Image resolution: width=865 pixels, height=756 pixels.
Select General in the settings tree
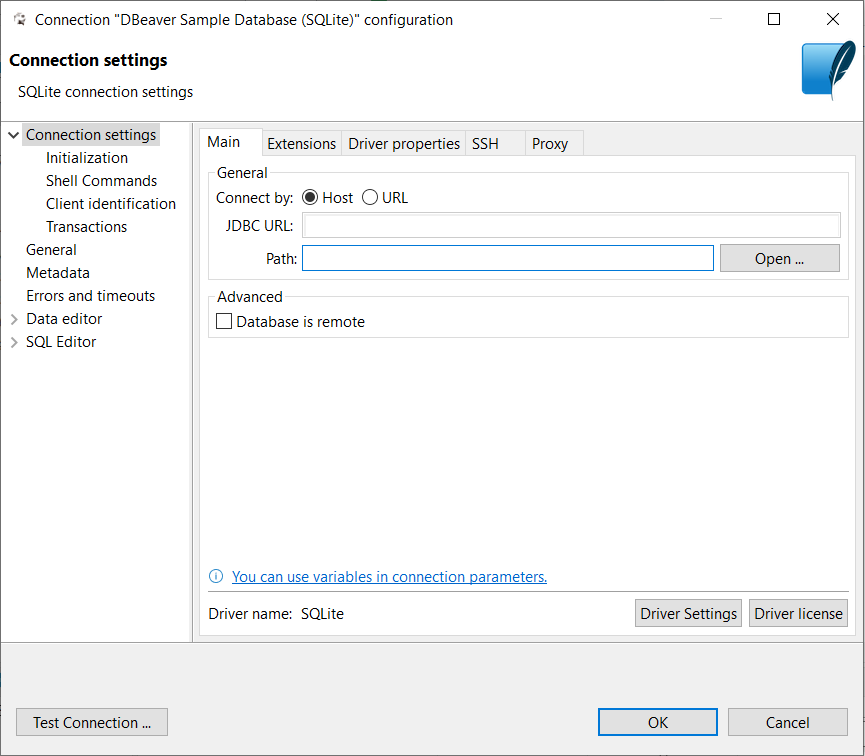coord(51,250)
